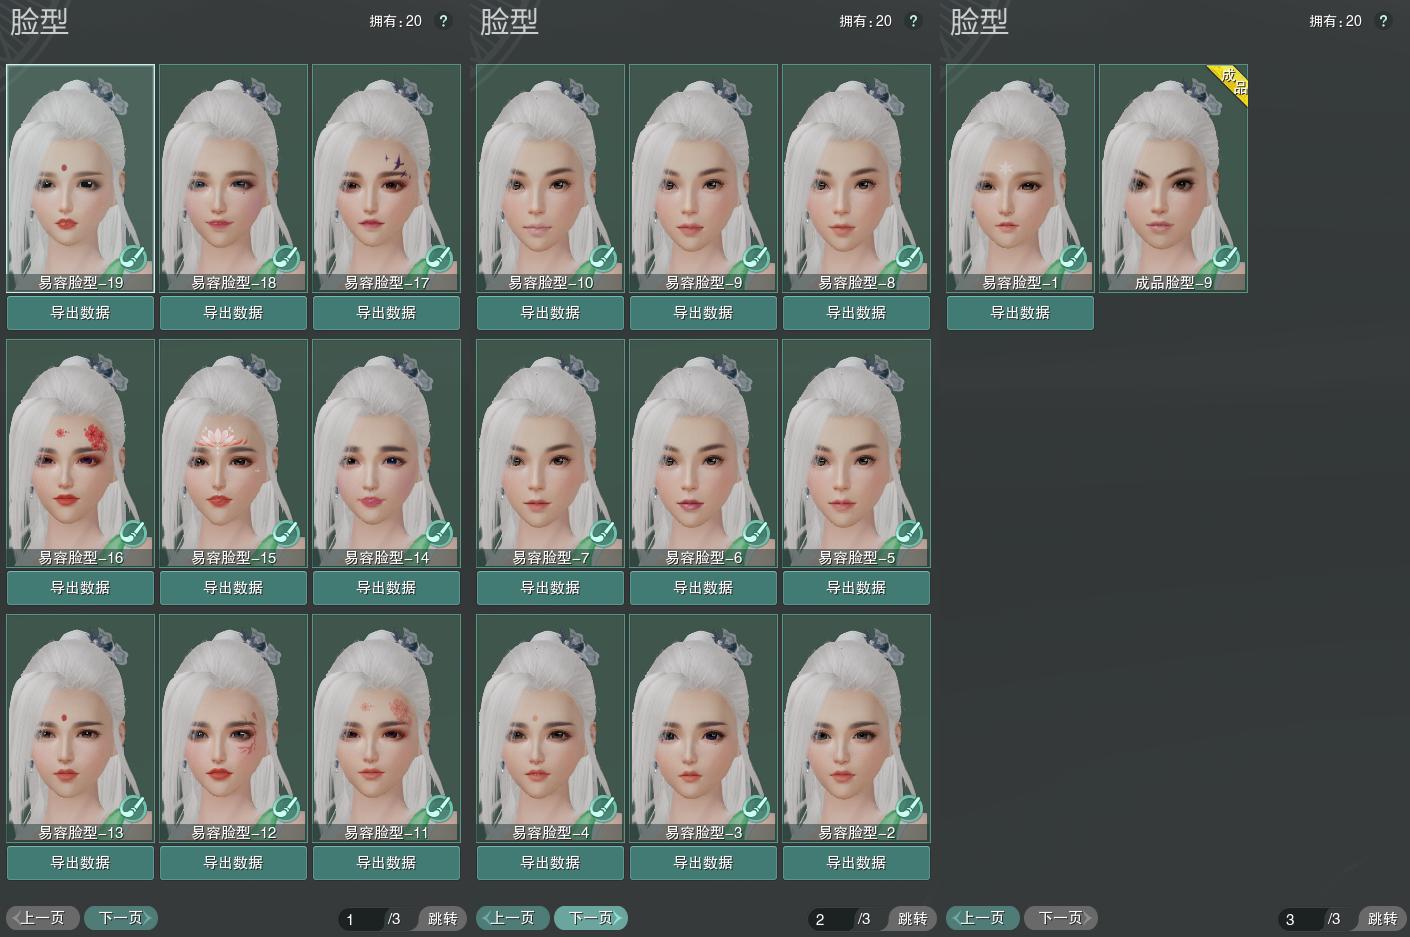Export data for 易容脸型-4
Screen dimensions: 1410x937
(551, 863)
